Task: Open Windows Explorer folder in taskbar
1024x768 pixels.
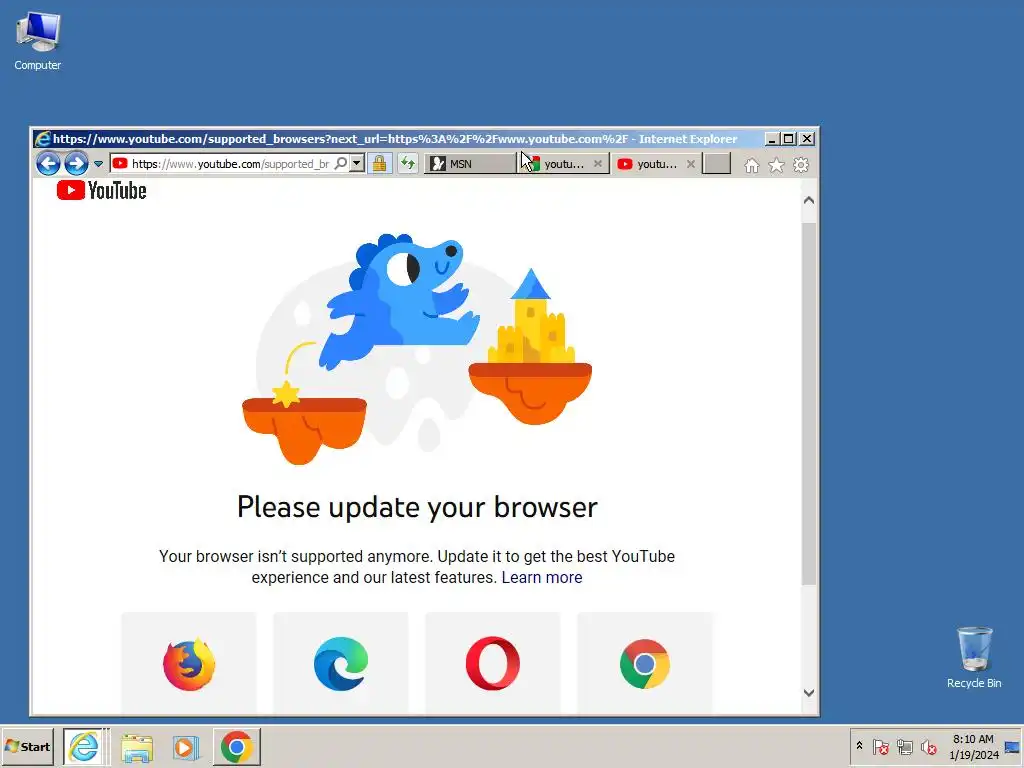Action: click(136, 747)
